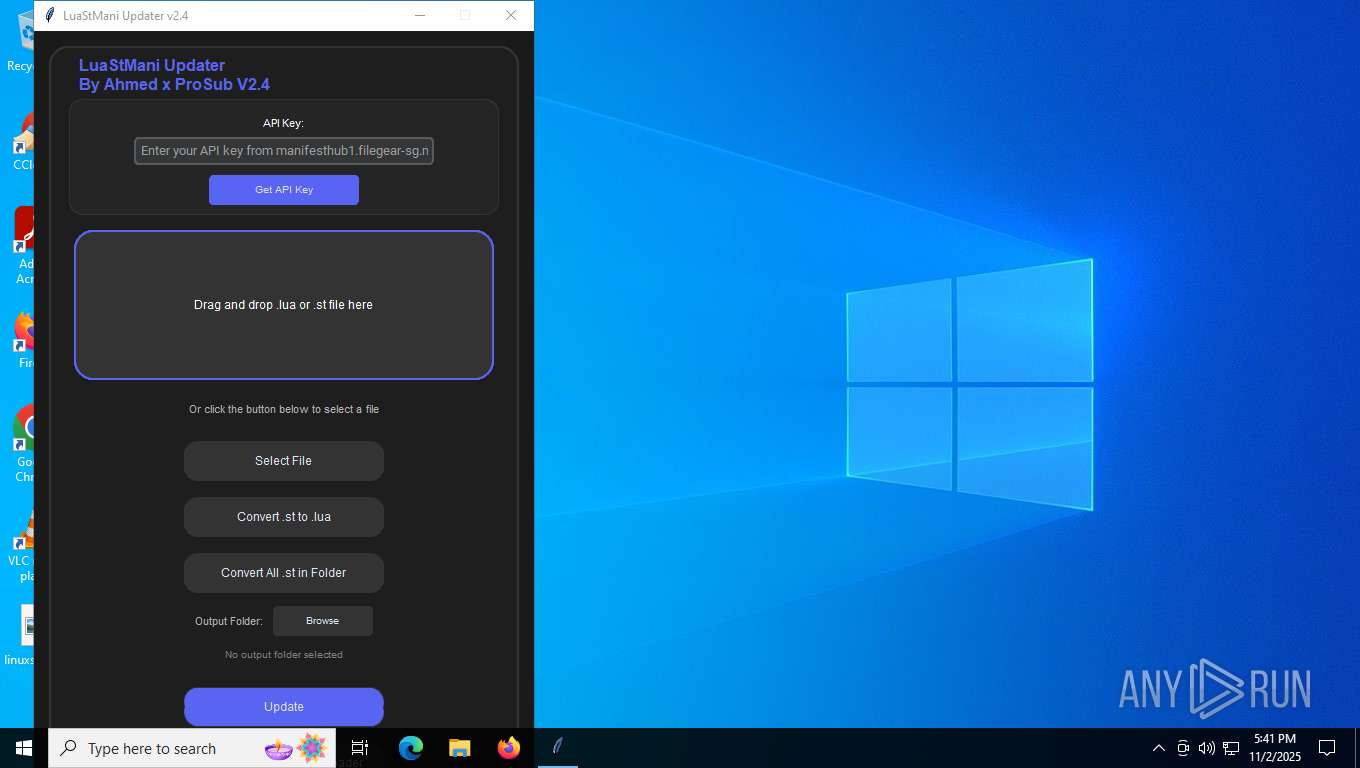
Task: Open Task View on the taskbar
Action: point(360,748)
